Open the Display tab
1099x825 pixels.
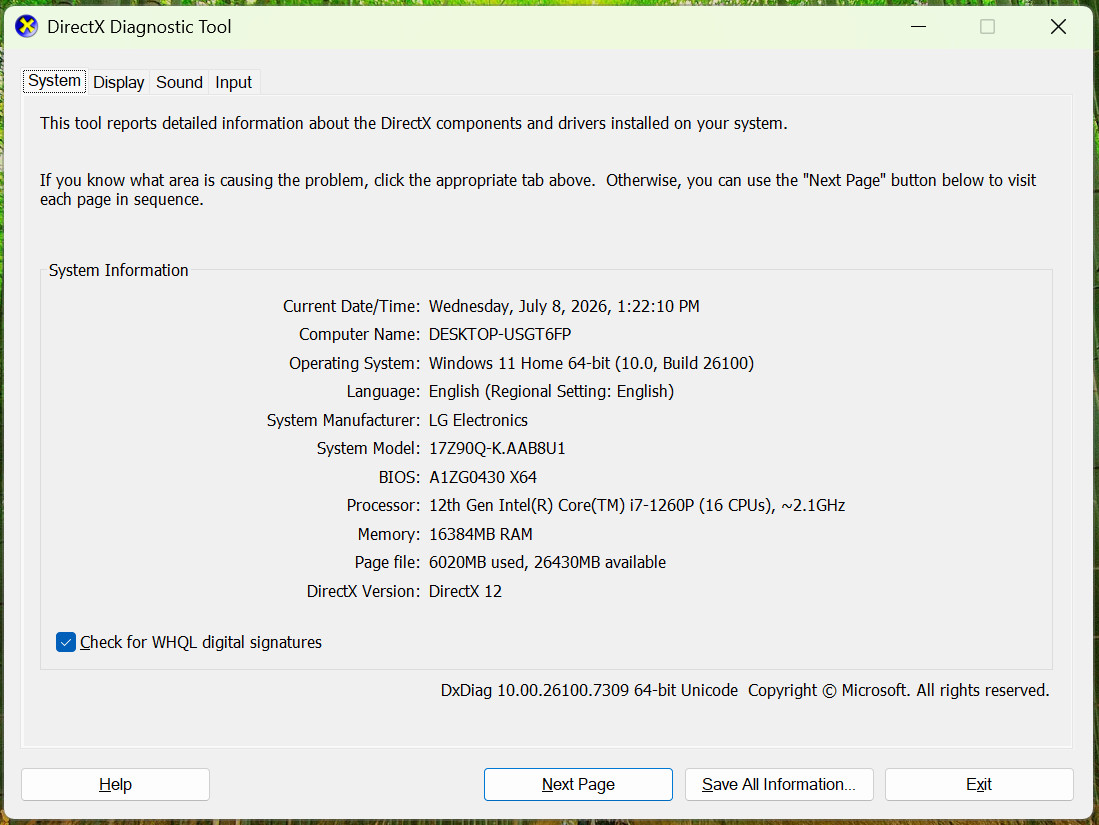point(118,83)
